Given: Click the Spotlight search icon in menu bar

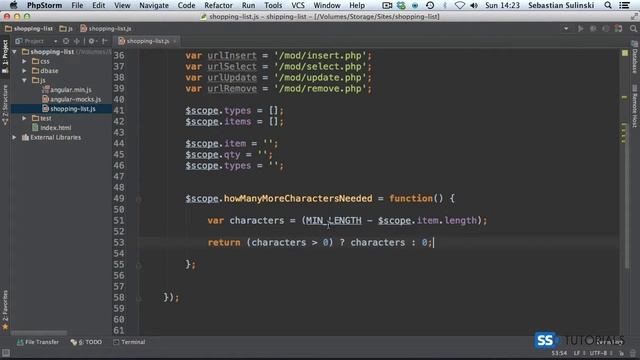Looking at the screenshot, I should pyautogui.click(x=608, y=5).
